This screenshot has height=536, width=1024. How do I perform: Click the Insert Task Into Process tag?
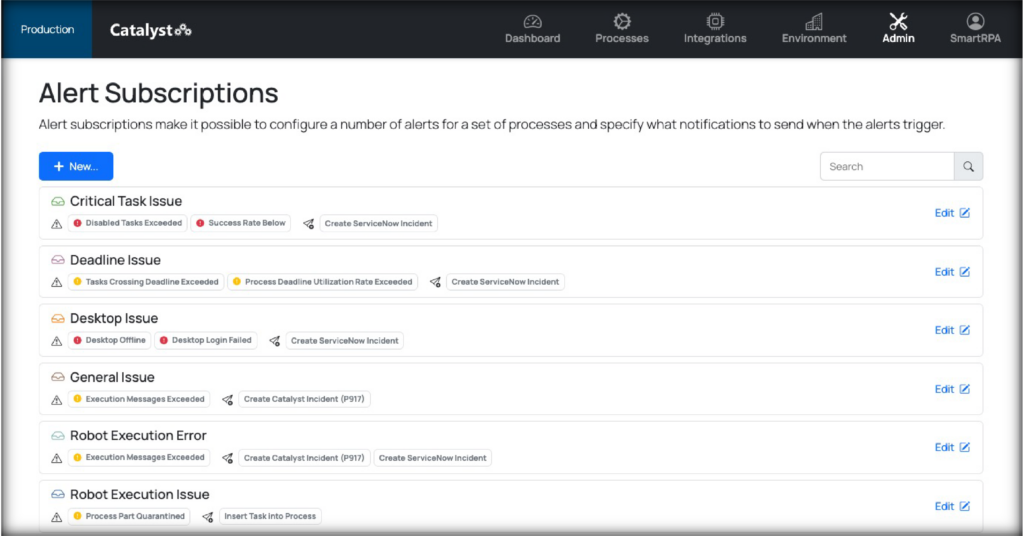point(271,516)
